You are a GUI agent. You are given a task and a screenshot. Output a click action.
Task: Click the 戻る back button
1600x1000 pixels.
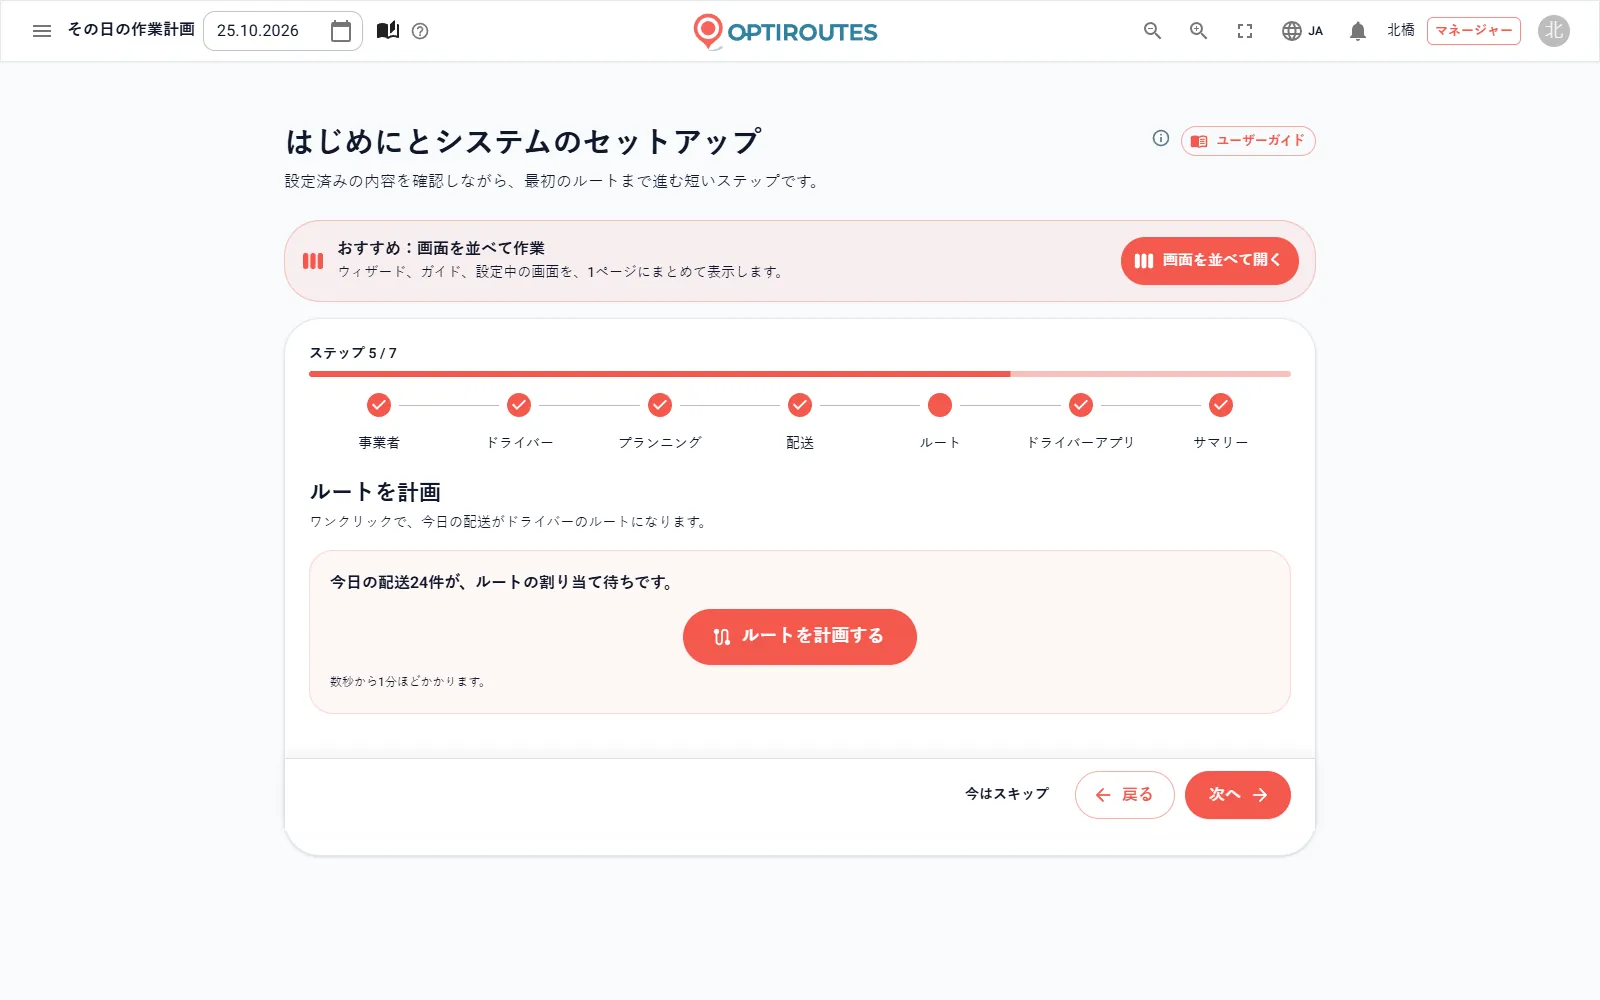click(1125, 795)
